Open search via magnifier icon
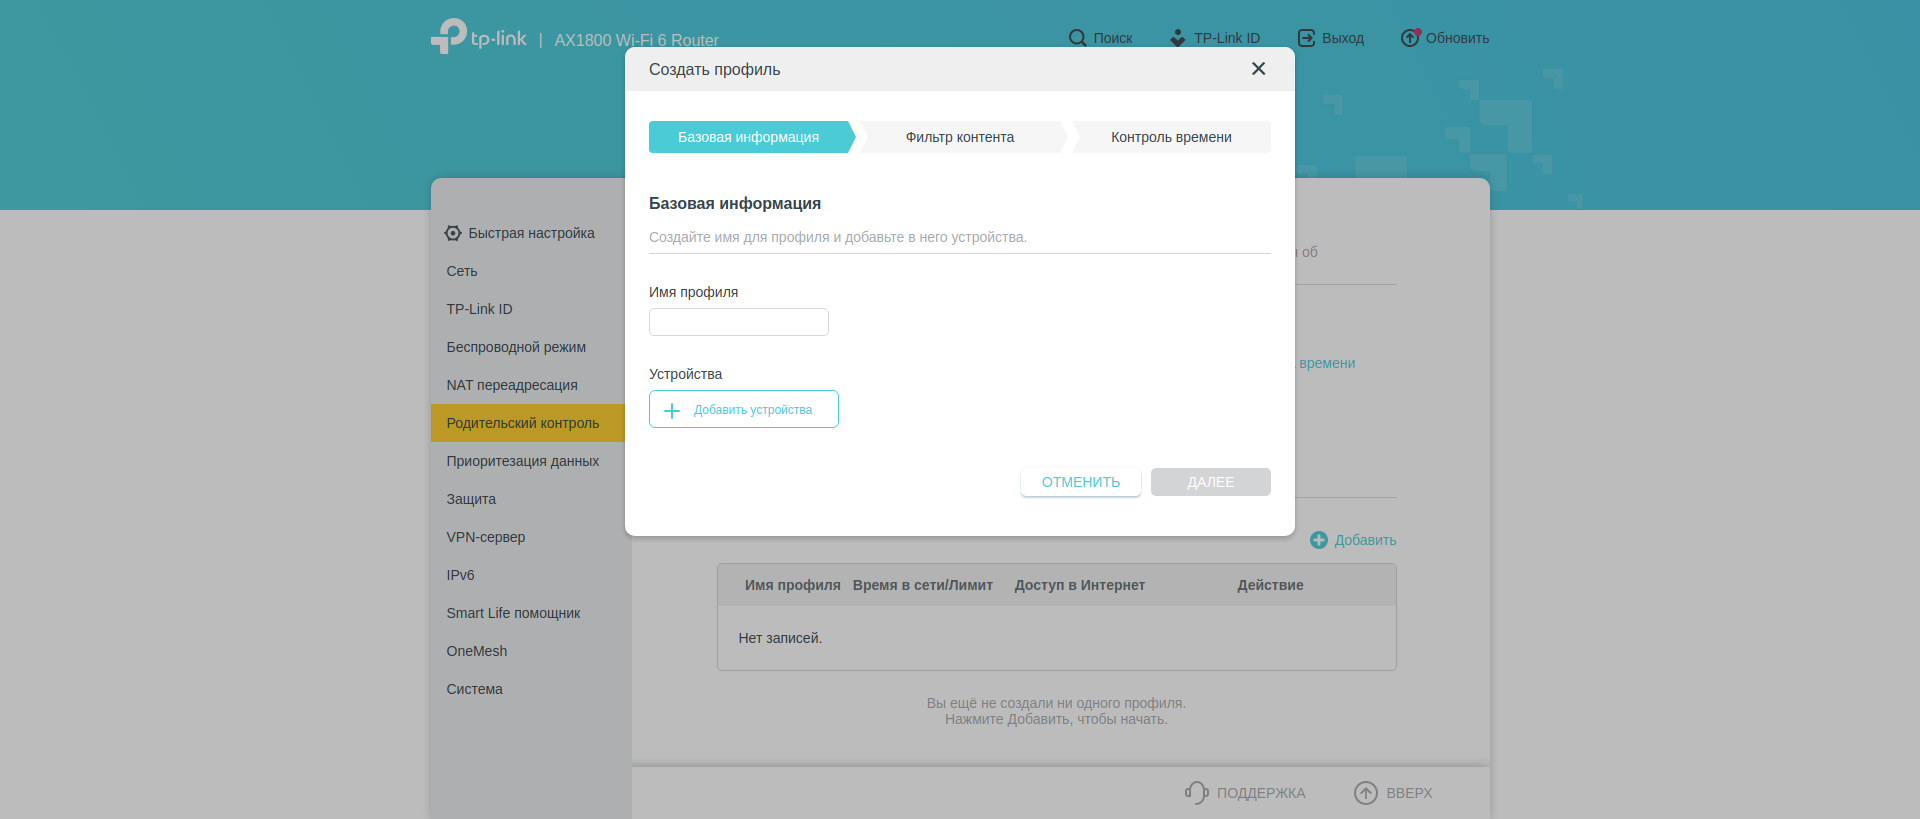 (x=1077, y=38)
